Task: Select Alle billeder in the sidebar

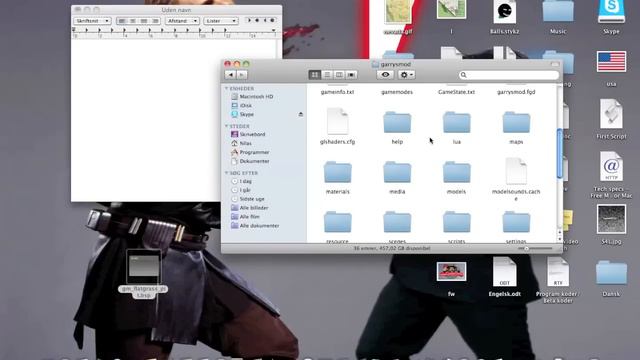Action: click(249, 208)
